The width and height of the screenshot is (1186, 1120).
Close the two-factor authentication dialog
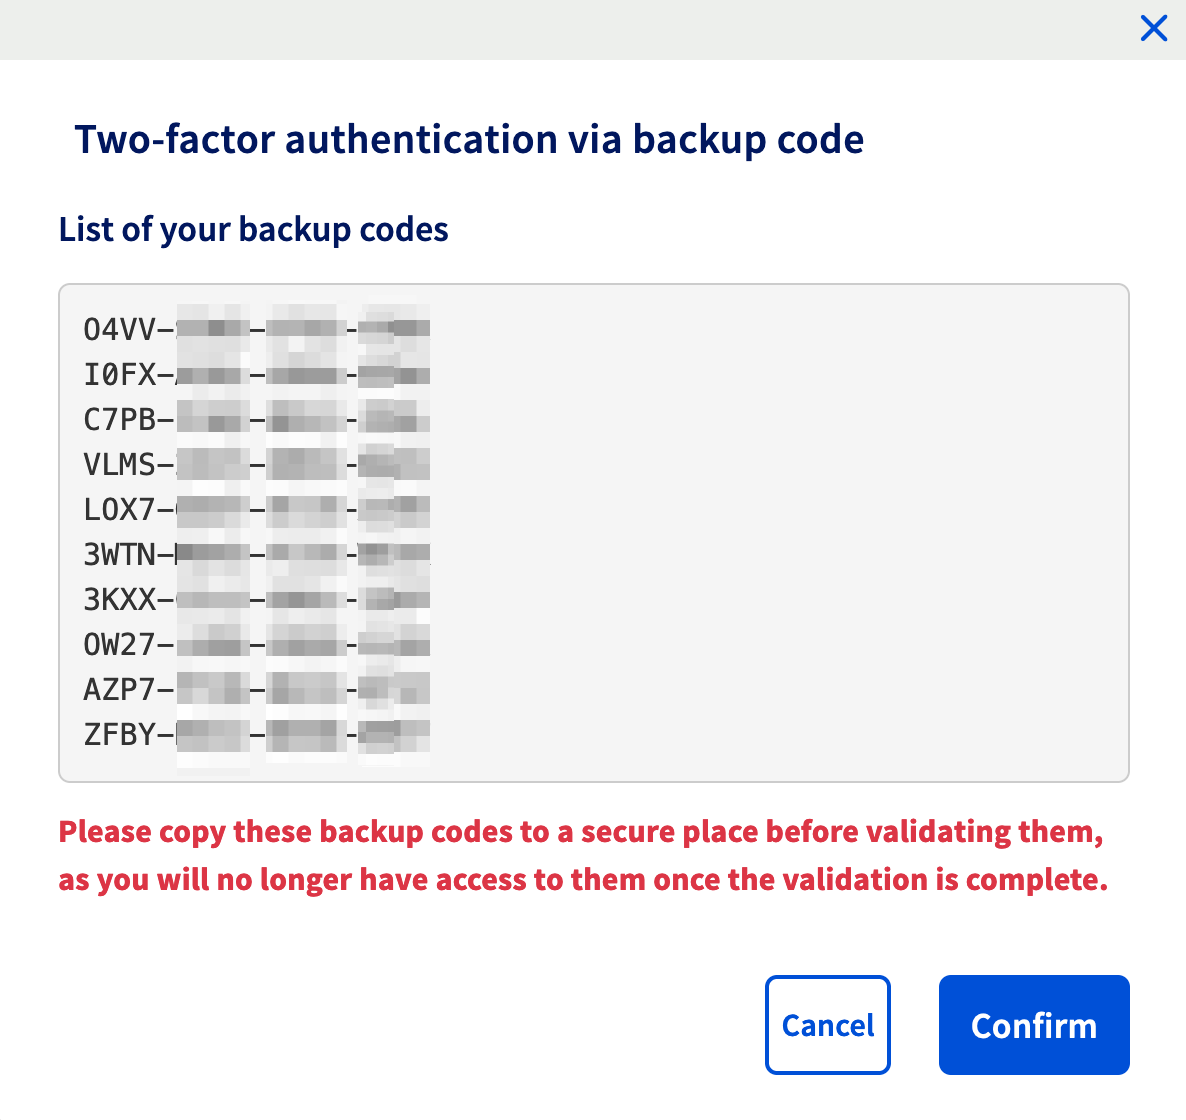coord(1154,29)
